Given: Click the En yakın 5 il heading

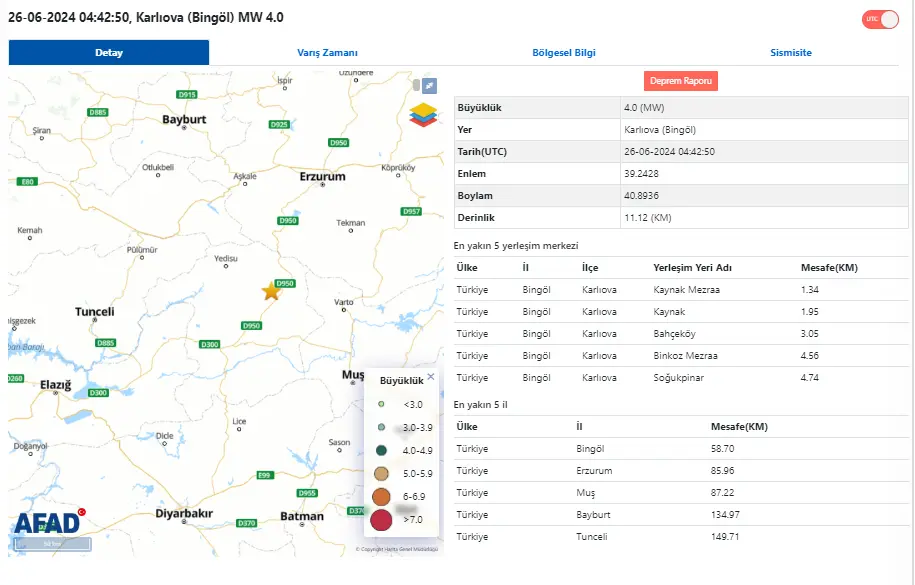Looking at the screenshot, I should click(x=480, y=405).
